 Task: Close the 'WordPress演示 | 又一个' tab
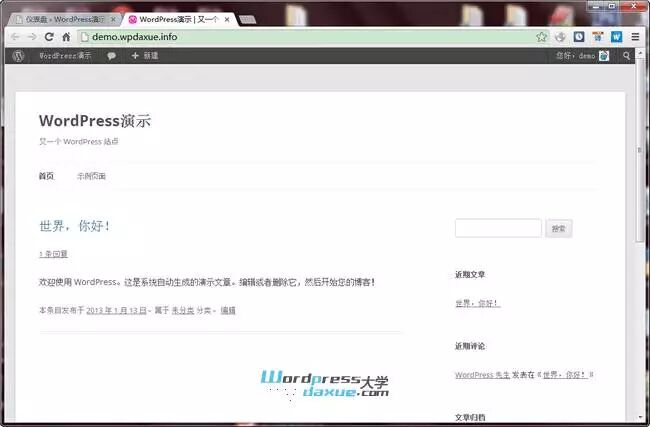coord(227,19)
